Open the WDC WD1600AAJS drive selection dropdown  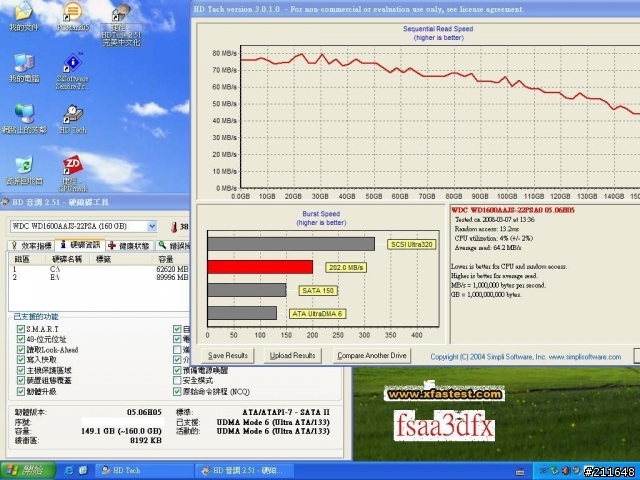click(x=152, y=226)
